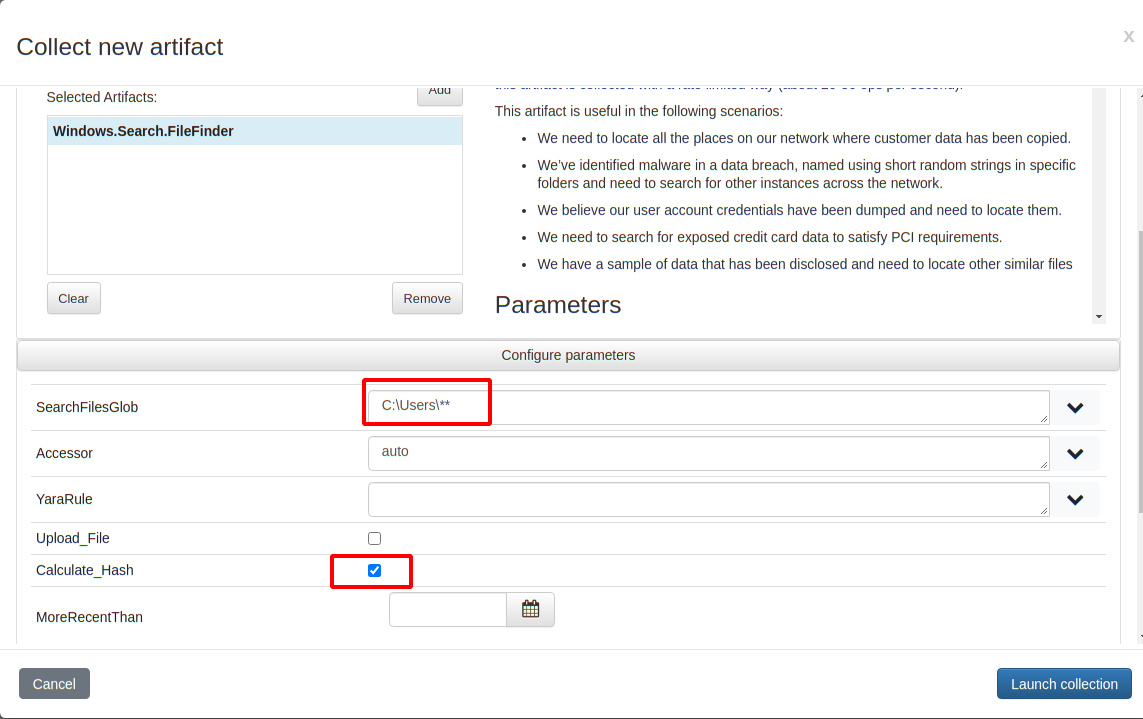Close the Collect new artifact dialog
This screenshot has width=1143, height=719.
[1128, 37]
